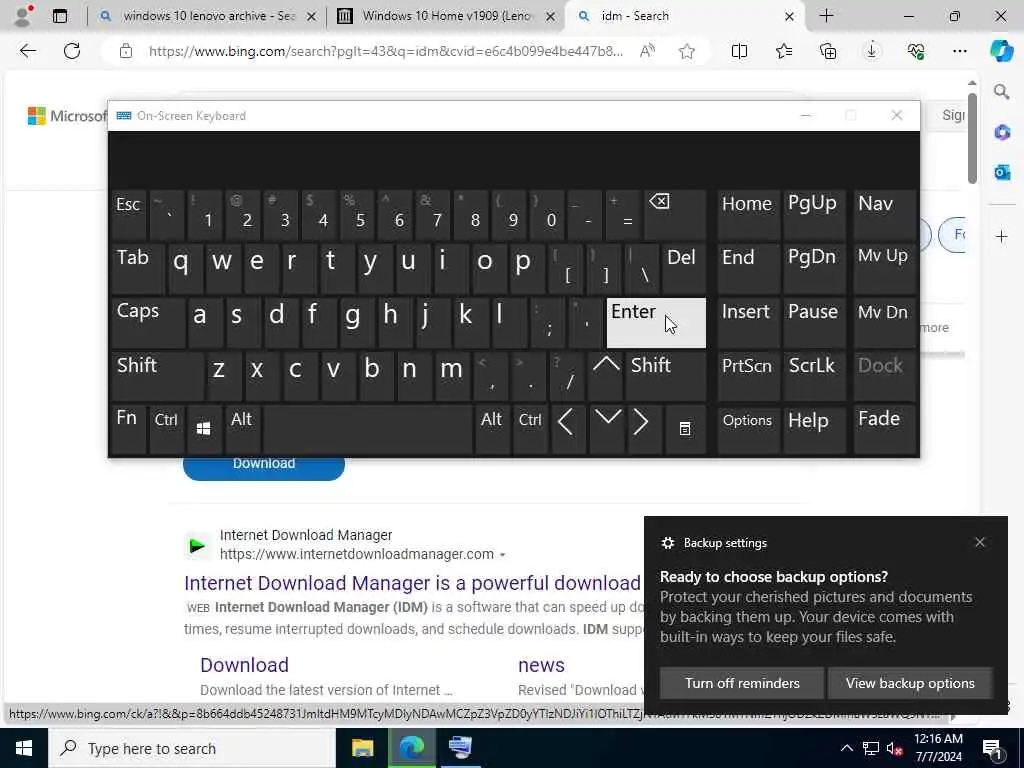1024x768 pixels.
Task: Toggle the Nav key on On-Screen Keyboard
Action: [x=884, y=214]
